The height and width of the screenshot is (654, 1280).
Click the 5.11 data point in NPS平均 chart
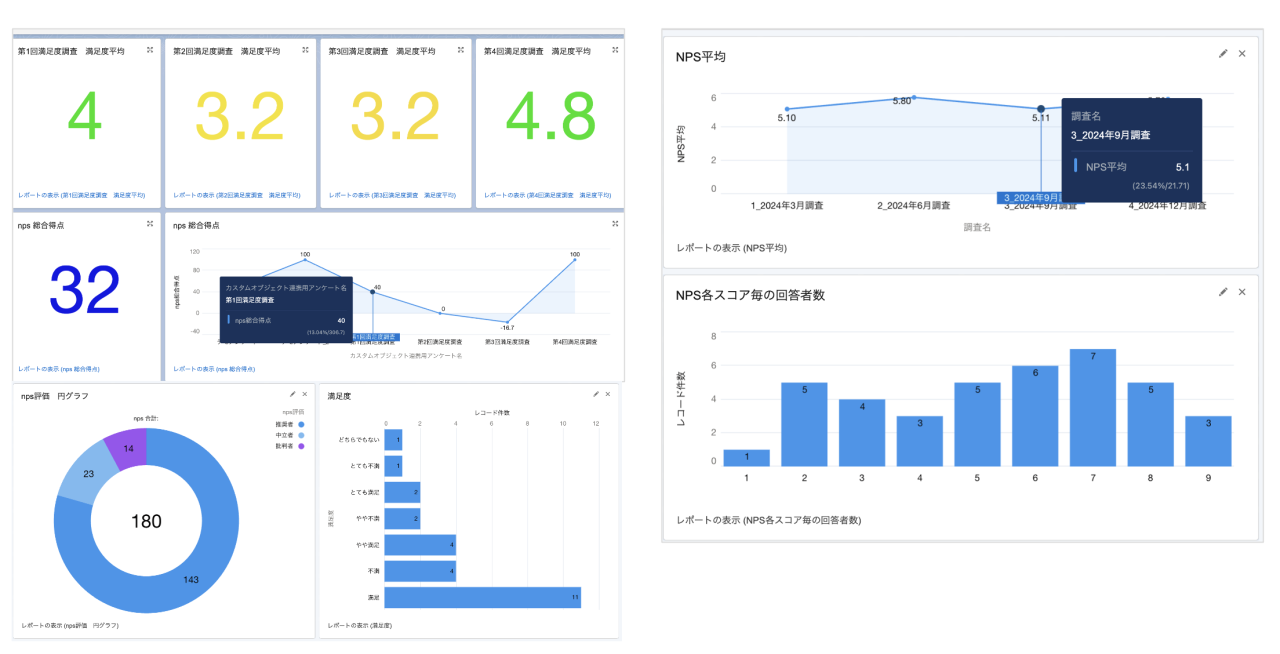(1041, 109)
